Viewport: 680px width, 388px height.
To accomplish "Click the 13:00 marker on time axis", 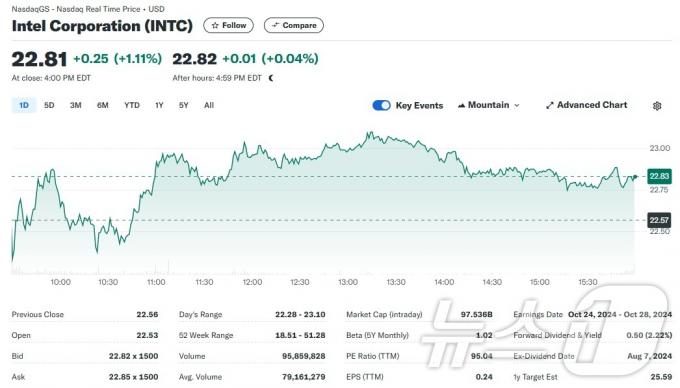I will 348,282.
